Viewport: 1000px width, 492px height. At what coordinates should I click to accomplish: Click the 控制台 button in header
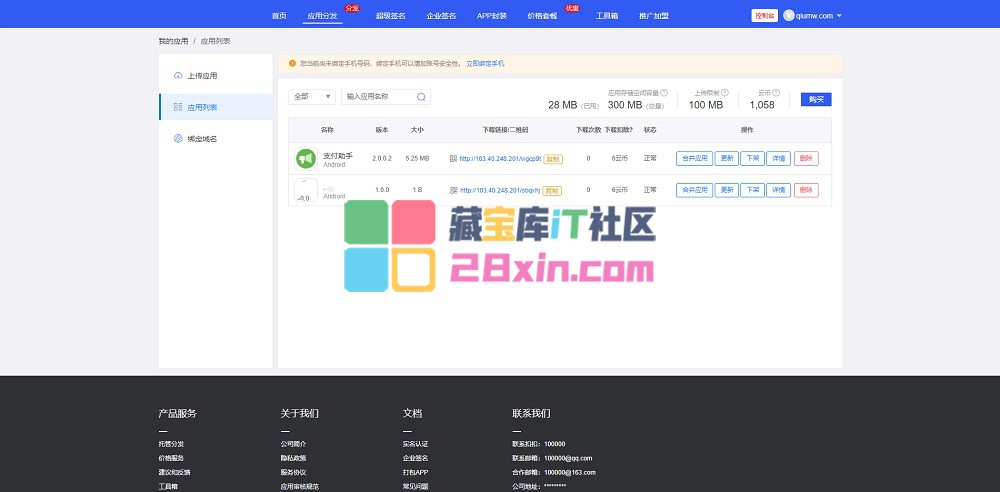(764, 16)
